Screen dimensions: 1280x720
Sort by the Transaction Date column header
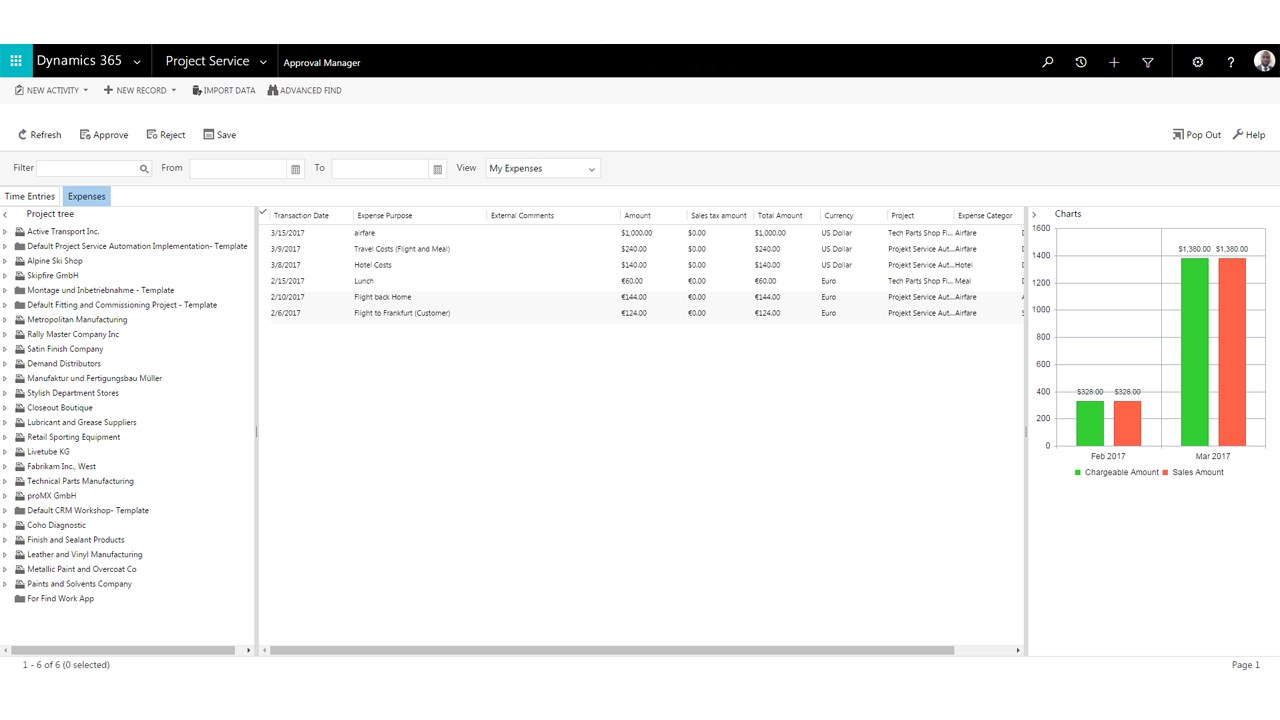[301, 216]
